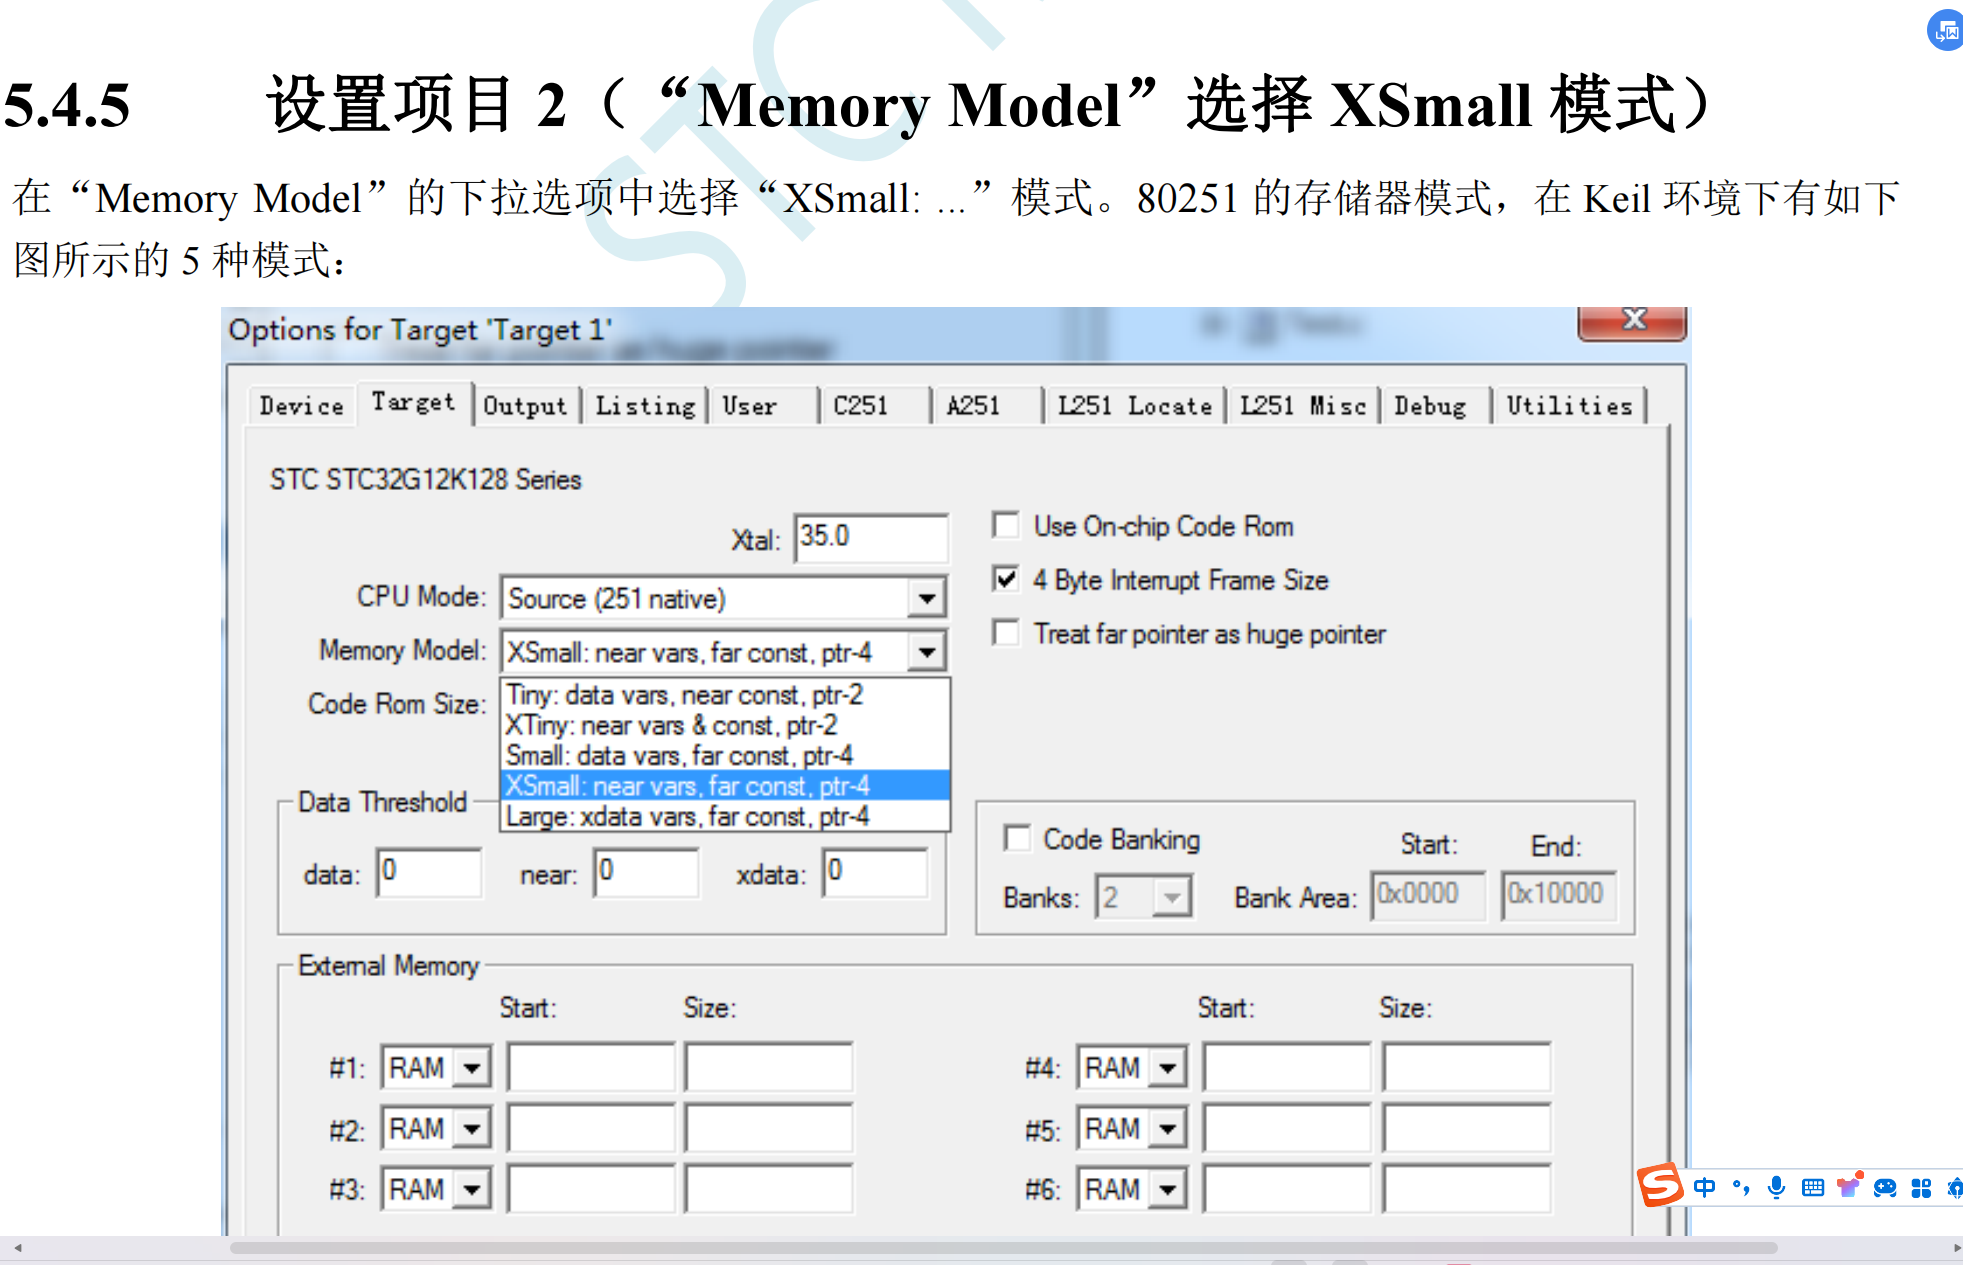Click the Sogou input method logo
1963x1265 pixels.
click(x=1660, y=1186)
